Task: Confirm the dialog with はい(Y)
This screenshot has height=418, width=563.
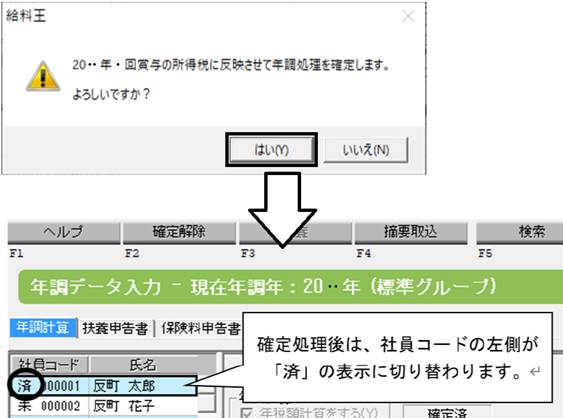Action: [271, 149]
